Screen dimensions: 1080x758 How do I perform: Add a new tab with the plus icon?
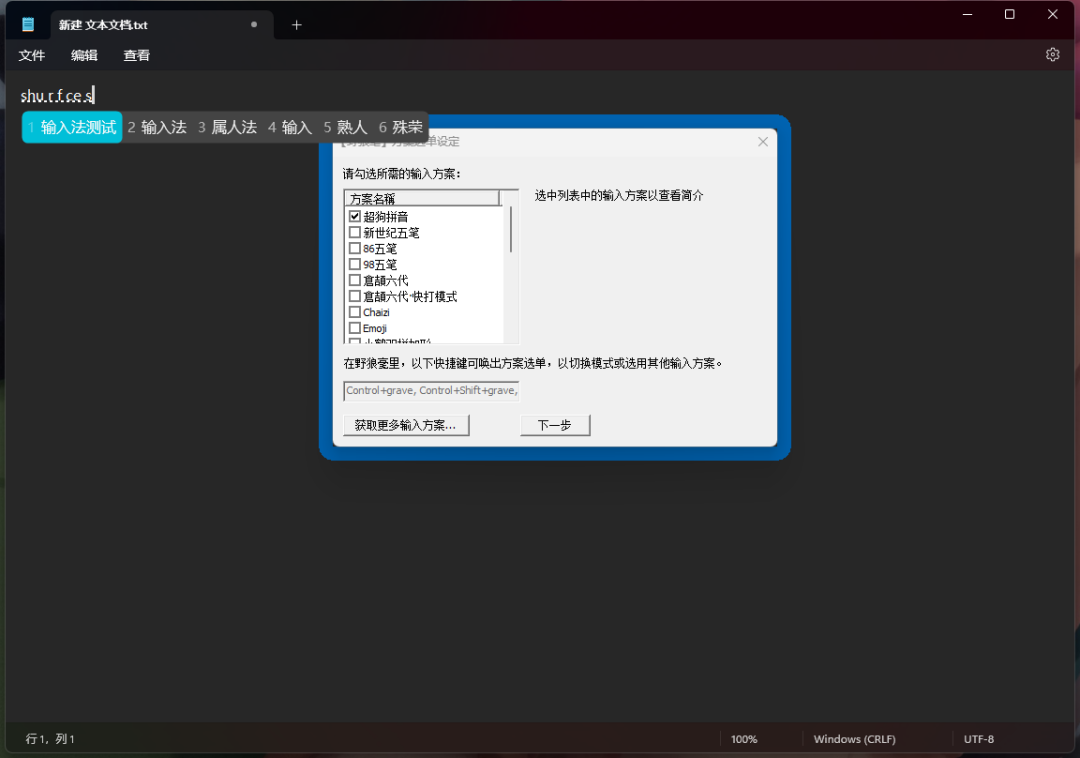(296, 25)
